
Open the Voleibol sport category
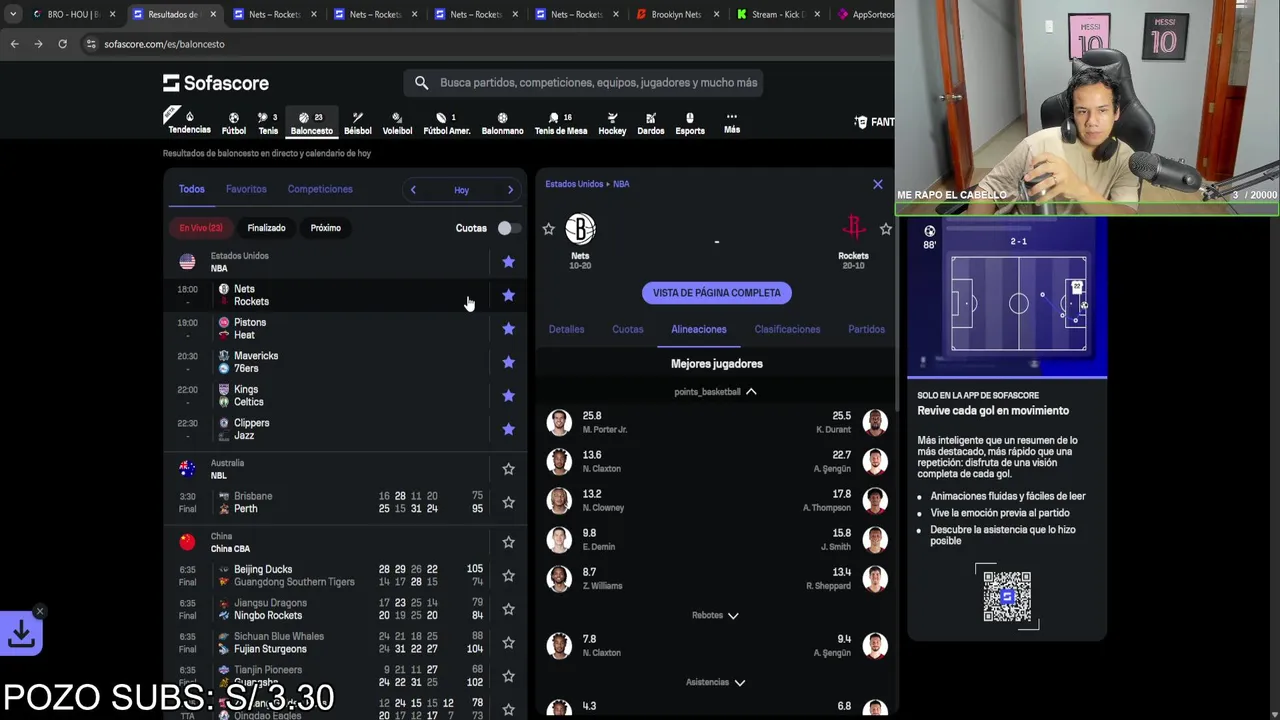point(397,123)
